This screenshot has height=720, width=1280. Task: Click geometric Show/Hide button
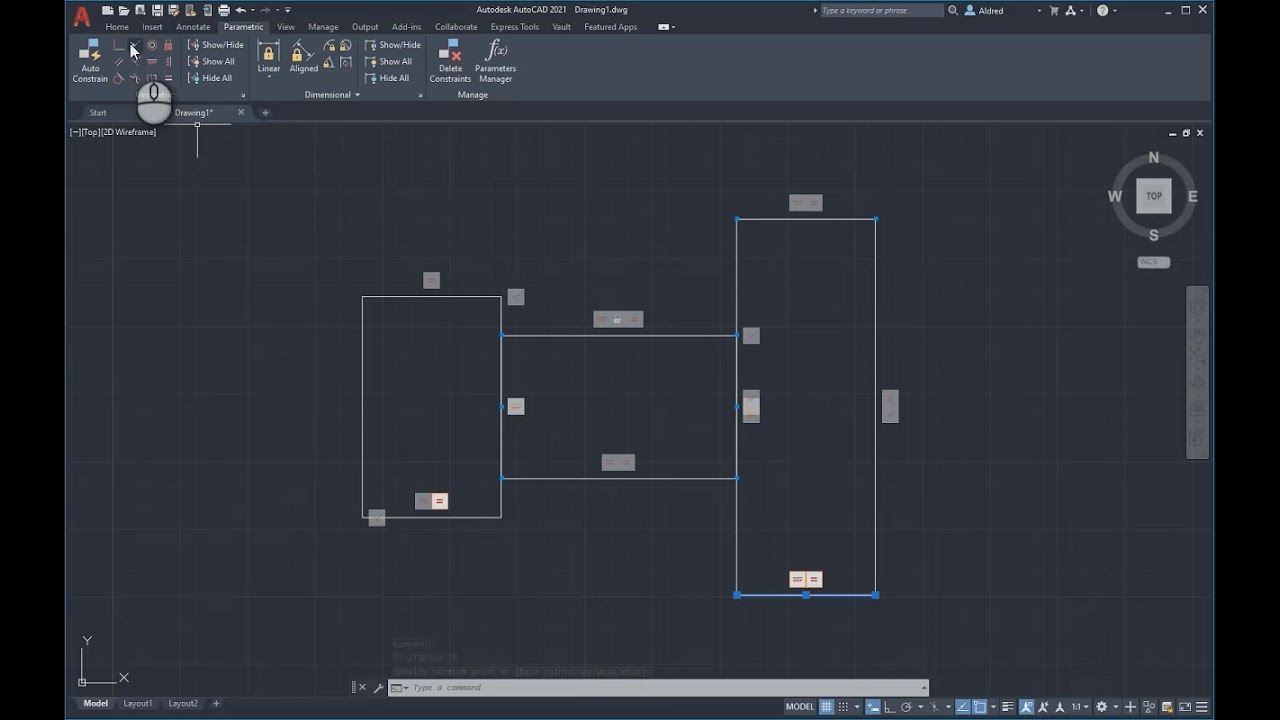[215, 45]
